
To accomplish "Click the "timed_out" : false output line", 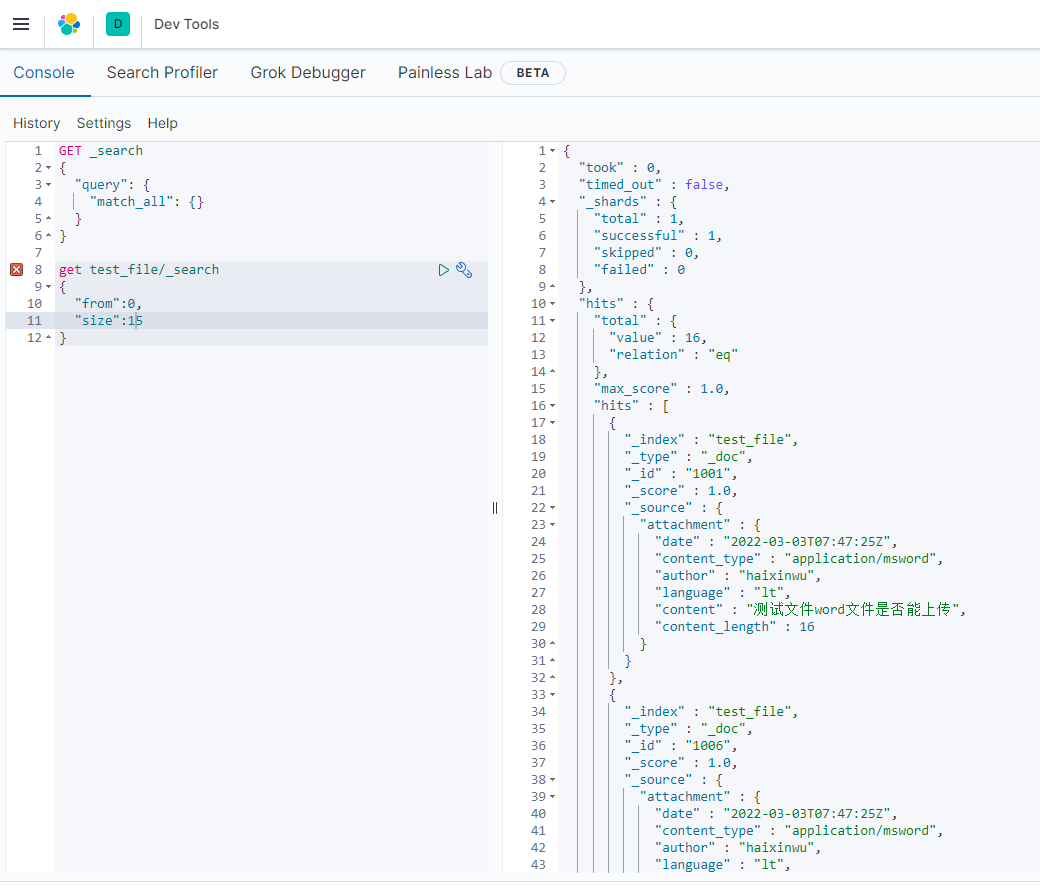I will point(654,185).
